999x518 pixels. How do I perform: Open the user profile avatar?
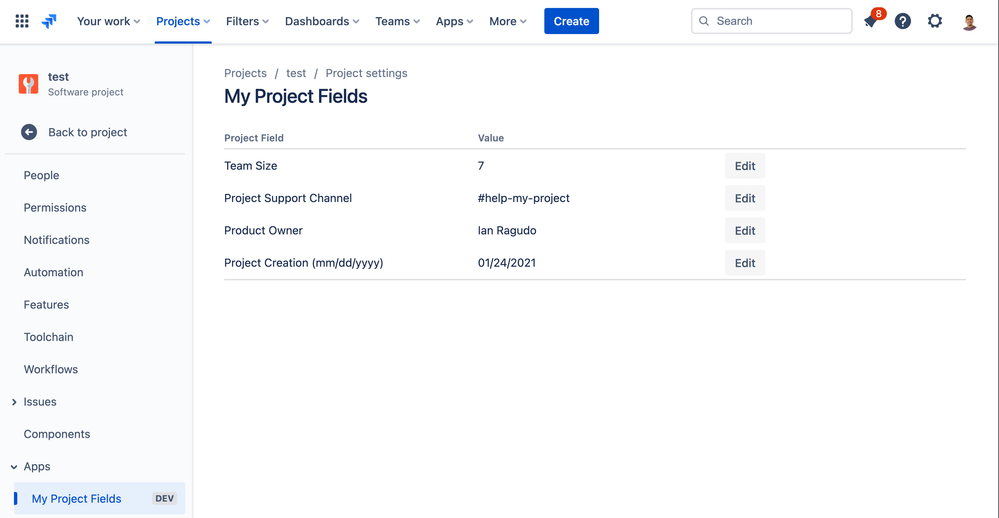tap(969, 21)
